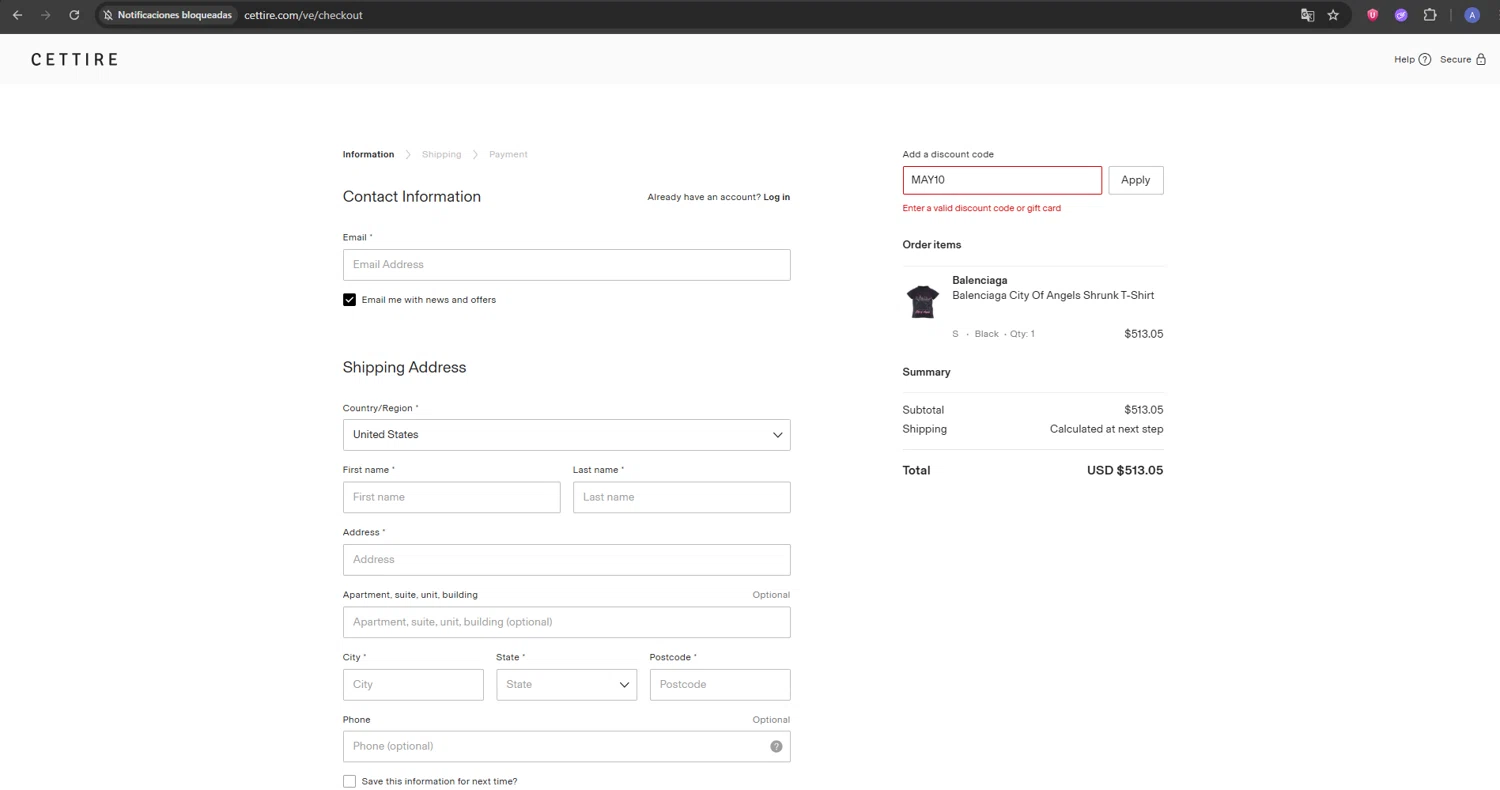Open the Country/Region dropdown
Screen dimensions: 1500x790
pyautogui.click(x=566, y=435)
